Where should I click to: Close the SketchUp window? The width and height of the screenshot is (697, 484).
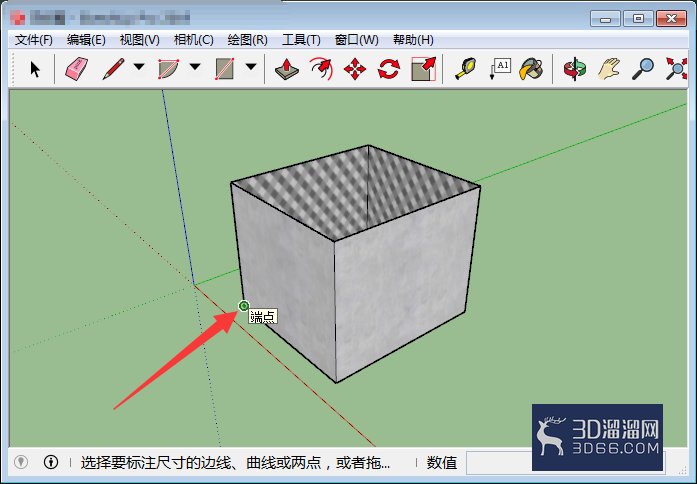click(671, 19)
